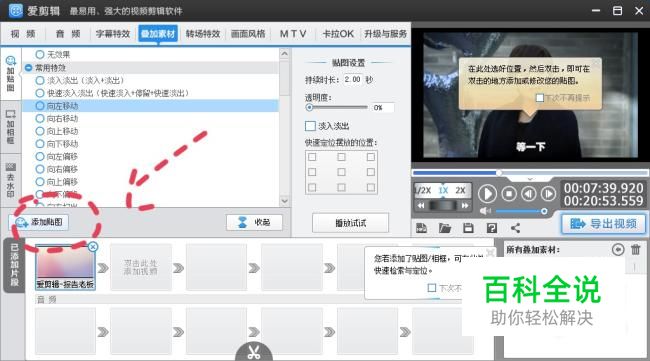Click the 收起 button

tap(255, 223)
